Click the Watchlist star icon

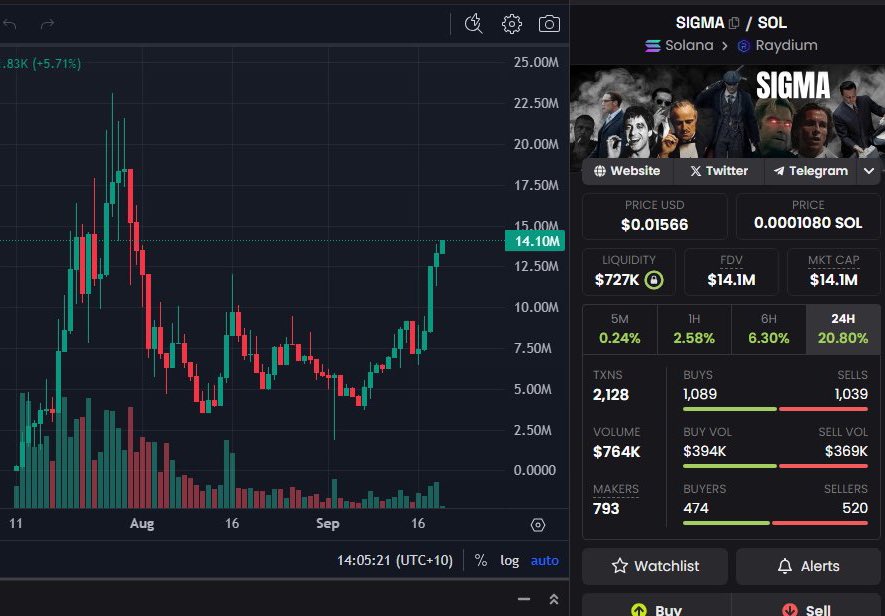click(620, 566)
